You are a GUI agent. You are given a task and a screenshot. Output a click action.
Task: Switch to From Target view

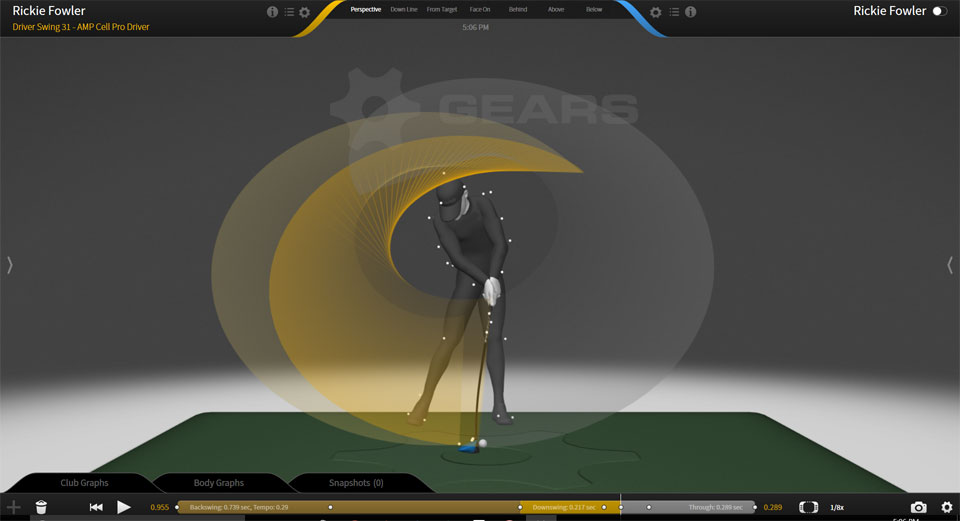(442, 9)
